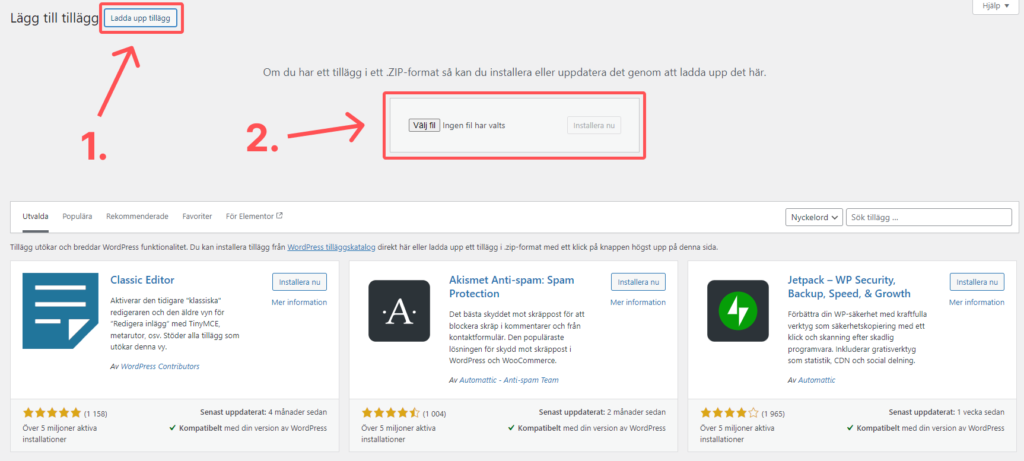Viewport: 1024px width, 461px height.
Task: Click 'Senast uppdaterat: 4 månader sedan' text
Action: (x=264, y=413)
